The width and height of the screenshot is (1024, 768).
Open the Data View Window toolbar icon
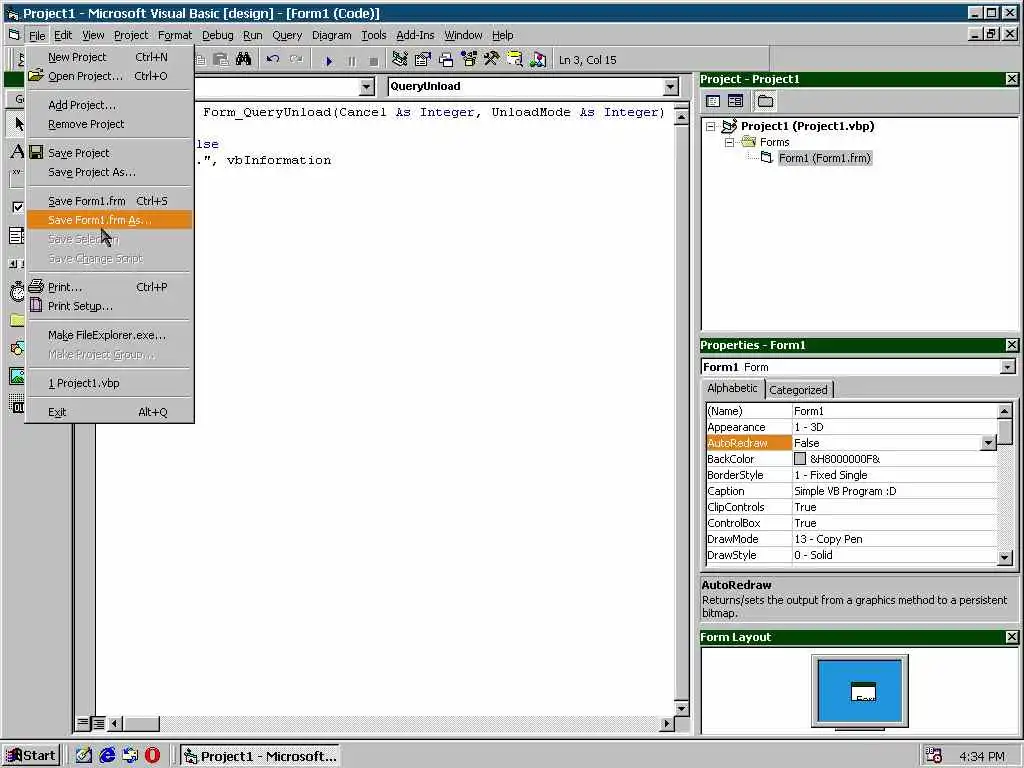click(515, 59)
